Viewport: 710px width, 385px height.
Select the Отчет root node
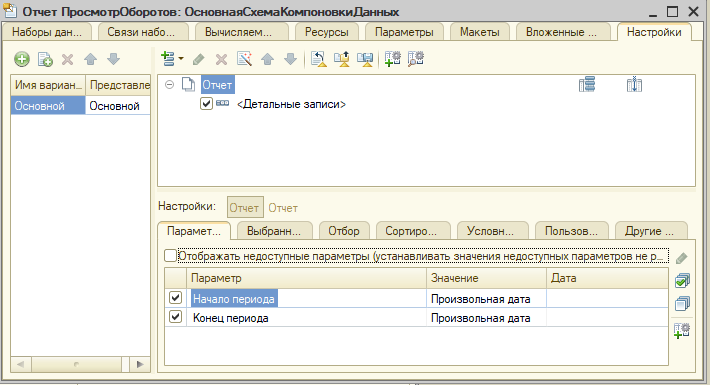217,85
